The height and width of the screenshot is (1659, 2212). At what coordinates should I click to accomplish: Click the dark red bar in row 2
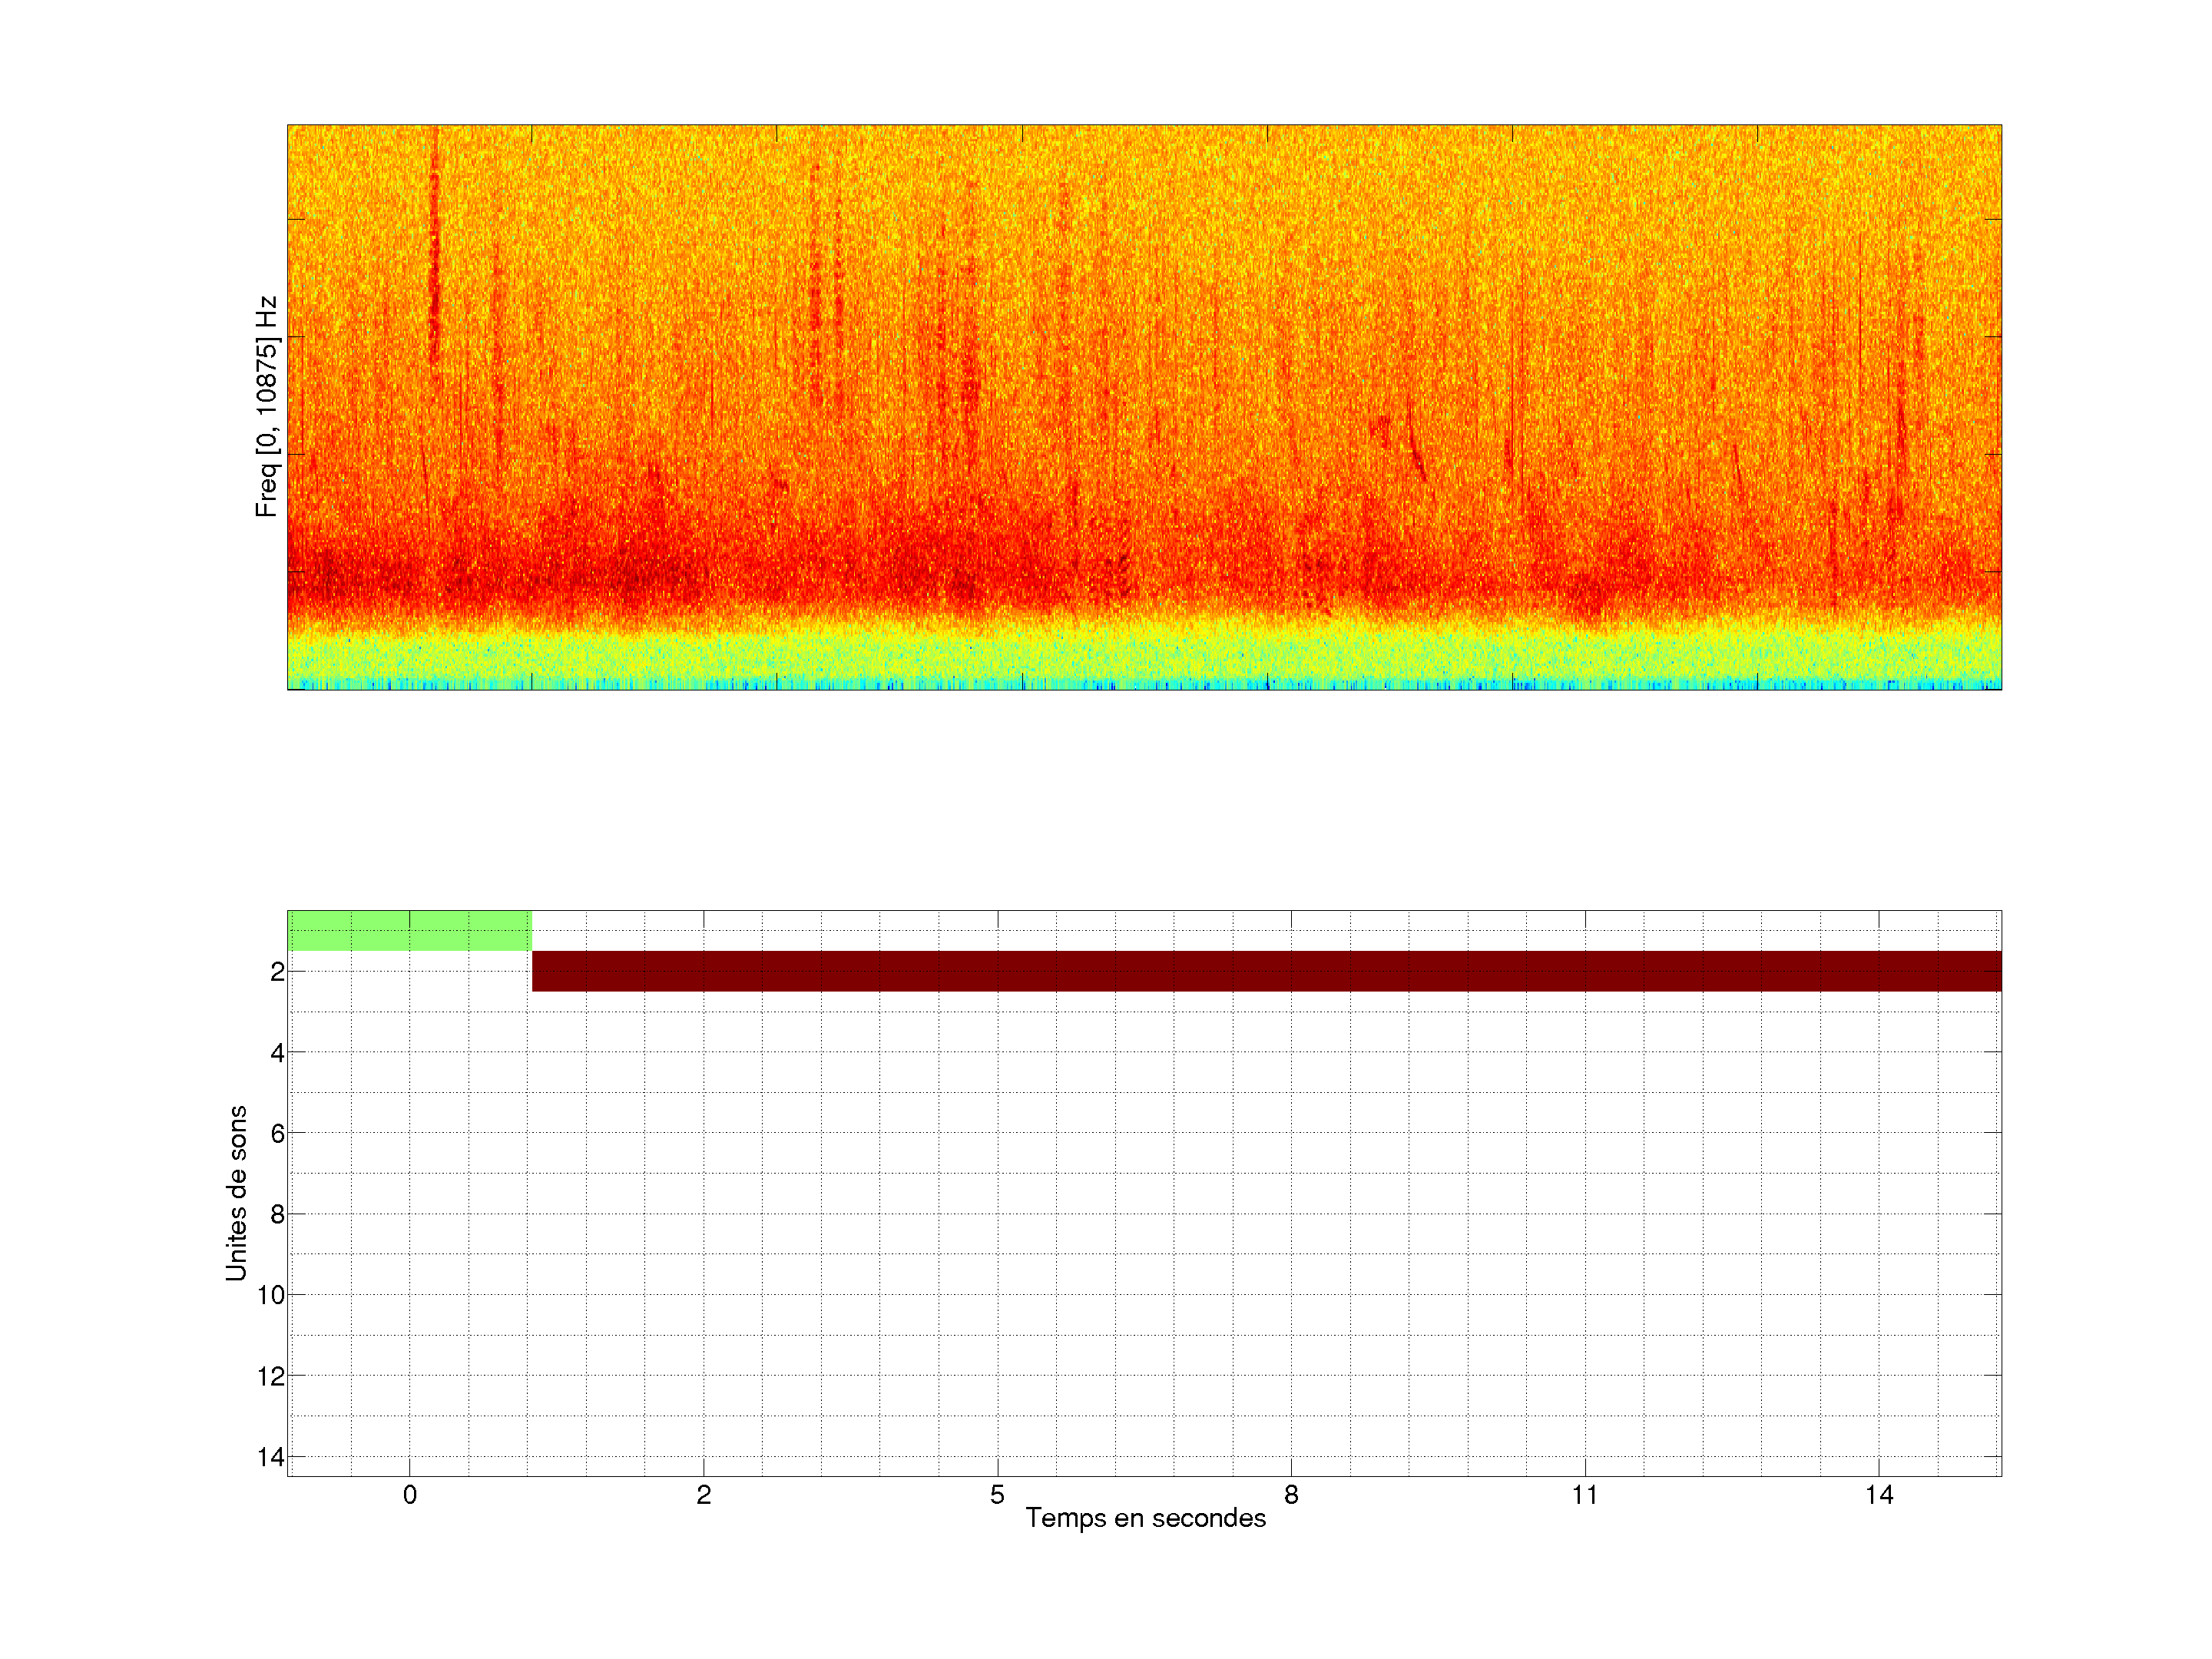pyautogui.click(x=1266, y=971)
